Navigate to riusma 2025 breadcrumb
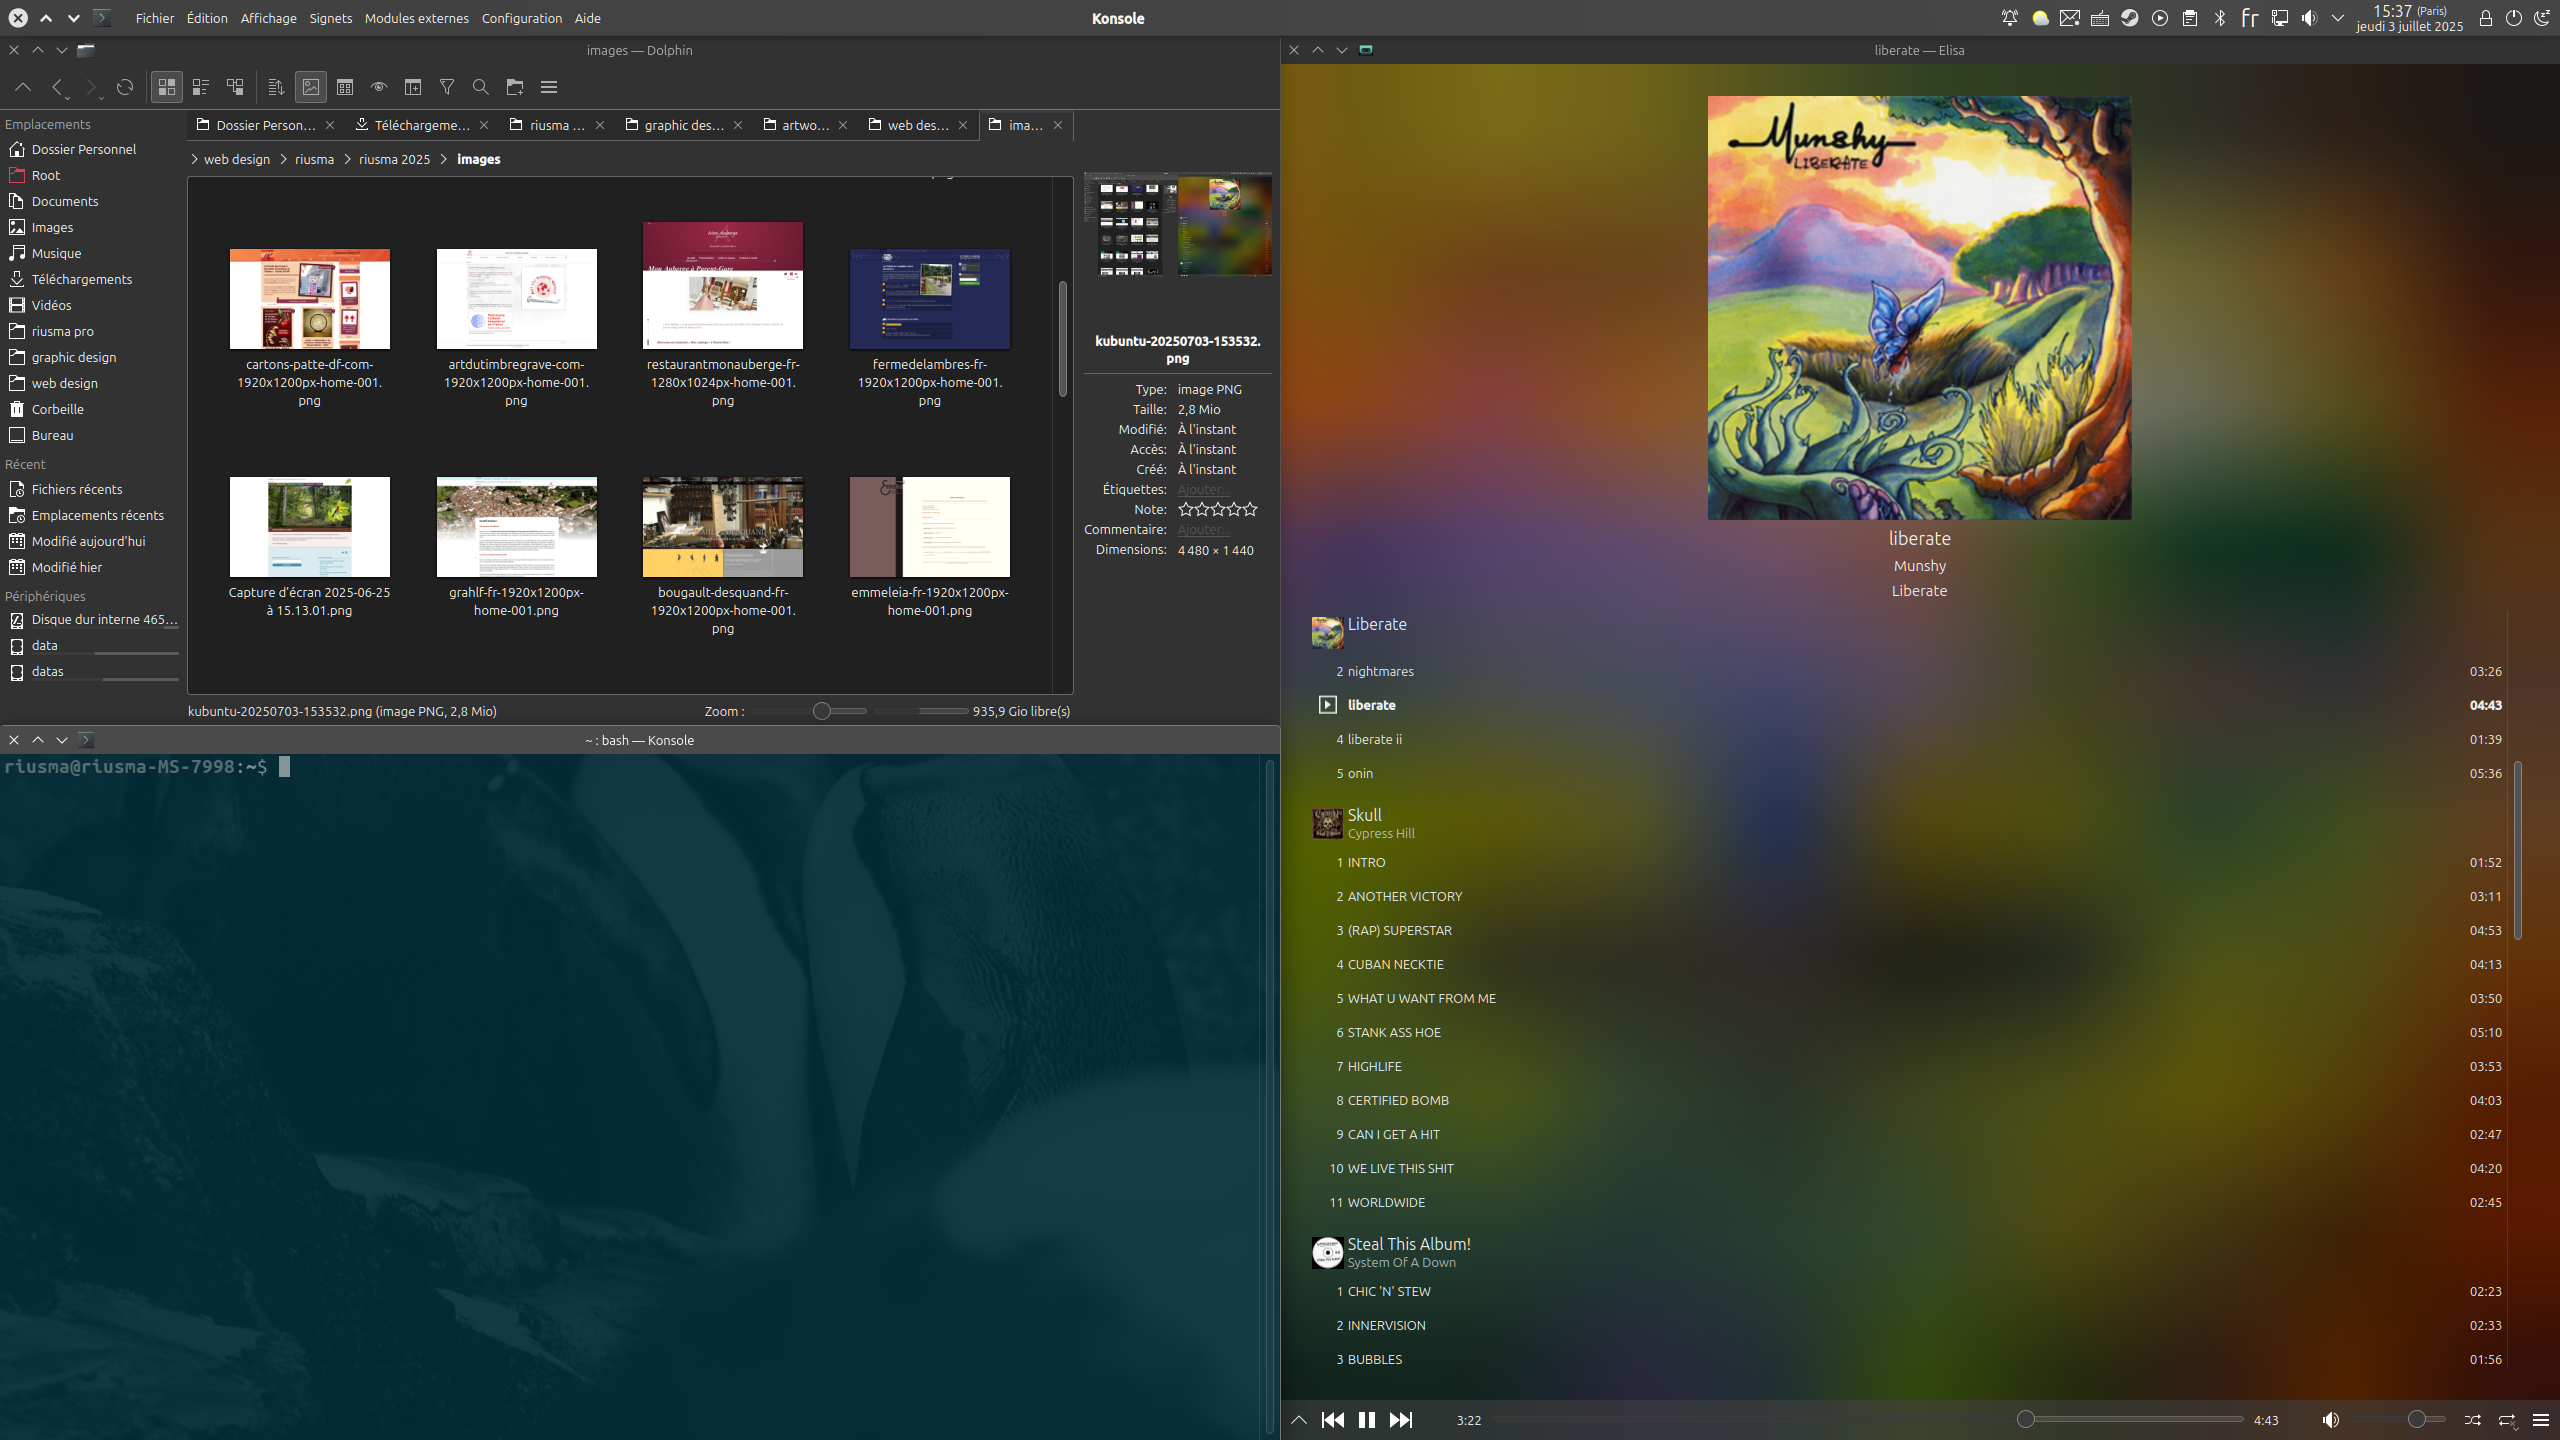 [394, 159]
